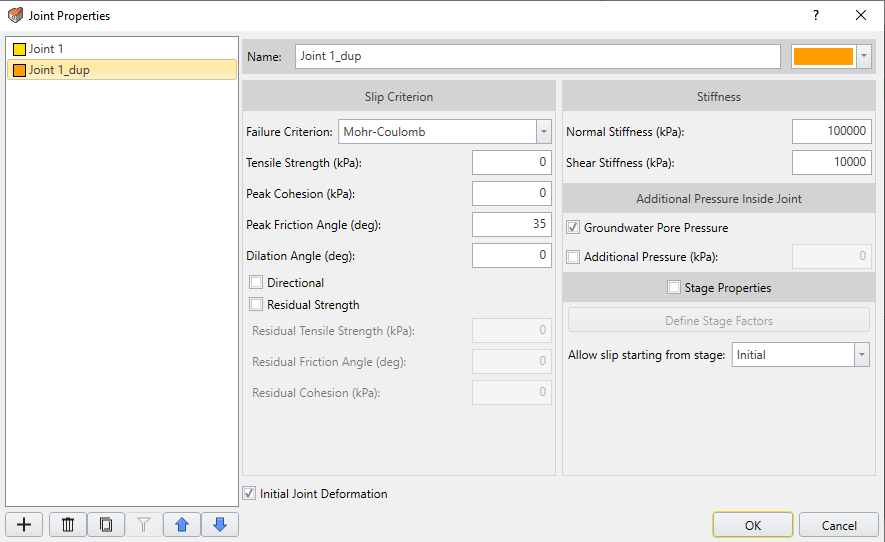Click the Normal Stiffness (kPa) field
This screenshot has width=885, height=542.
point(831,132)
